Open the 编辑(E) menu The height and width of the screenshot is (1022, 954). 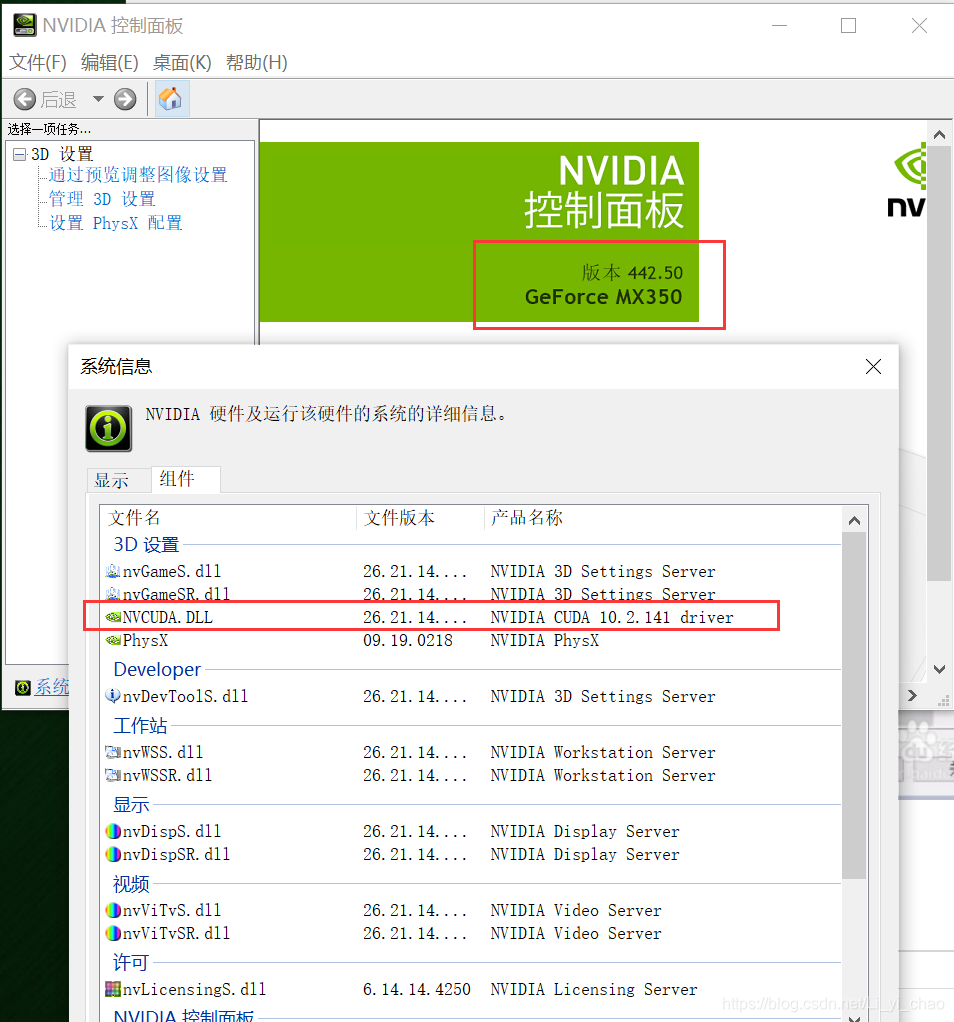click(109, 63)
